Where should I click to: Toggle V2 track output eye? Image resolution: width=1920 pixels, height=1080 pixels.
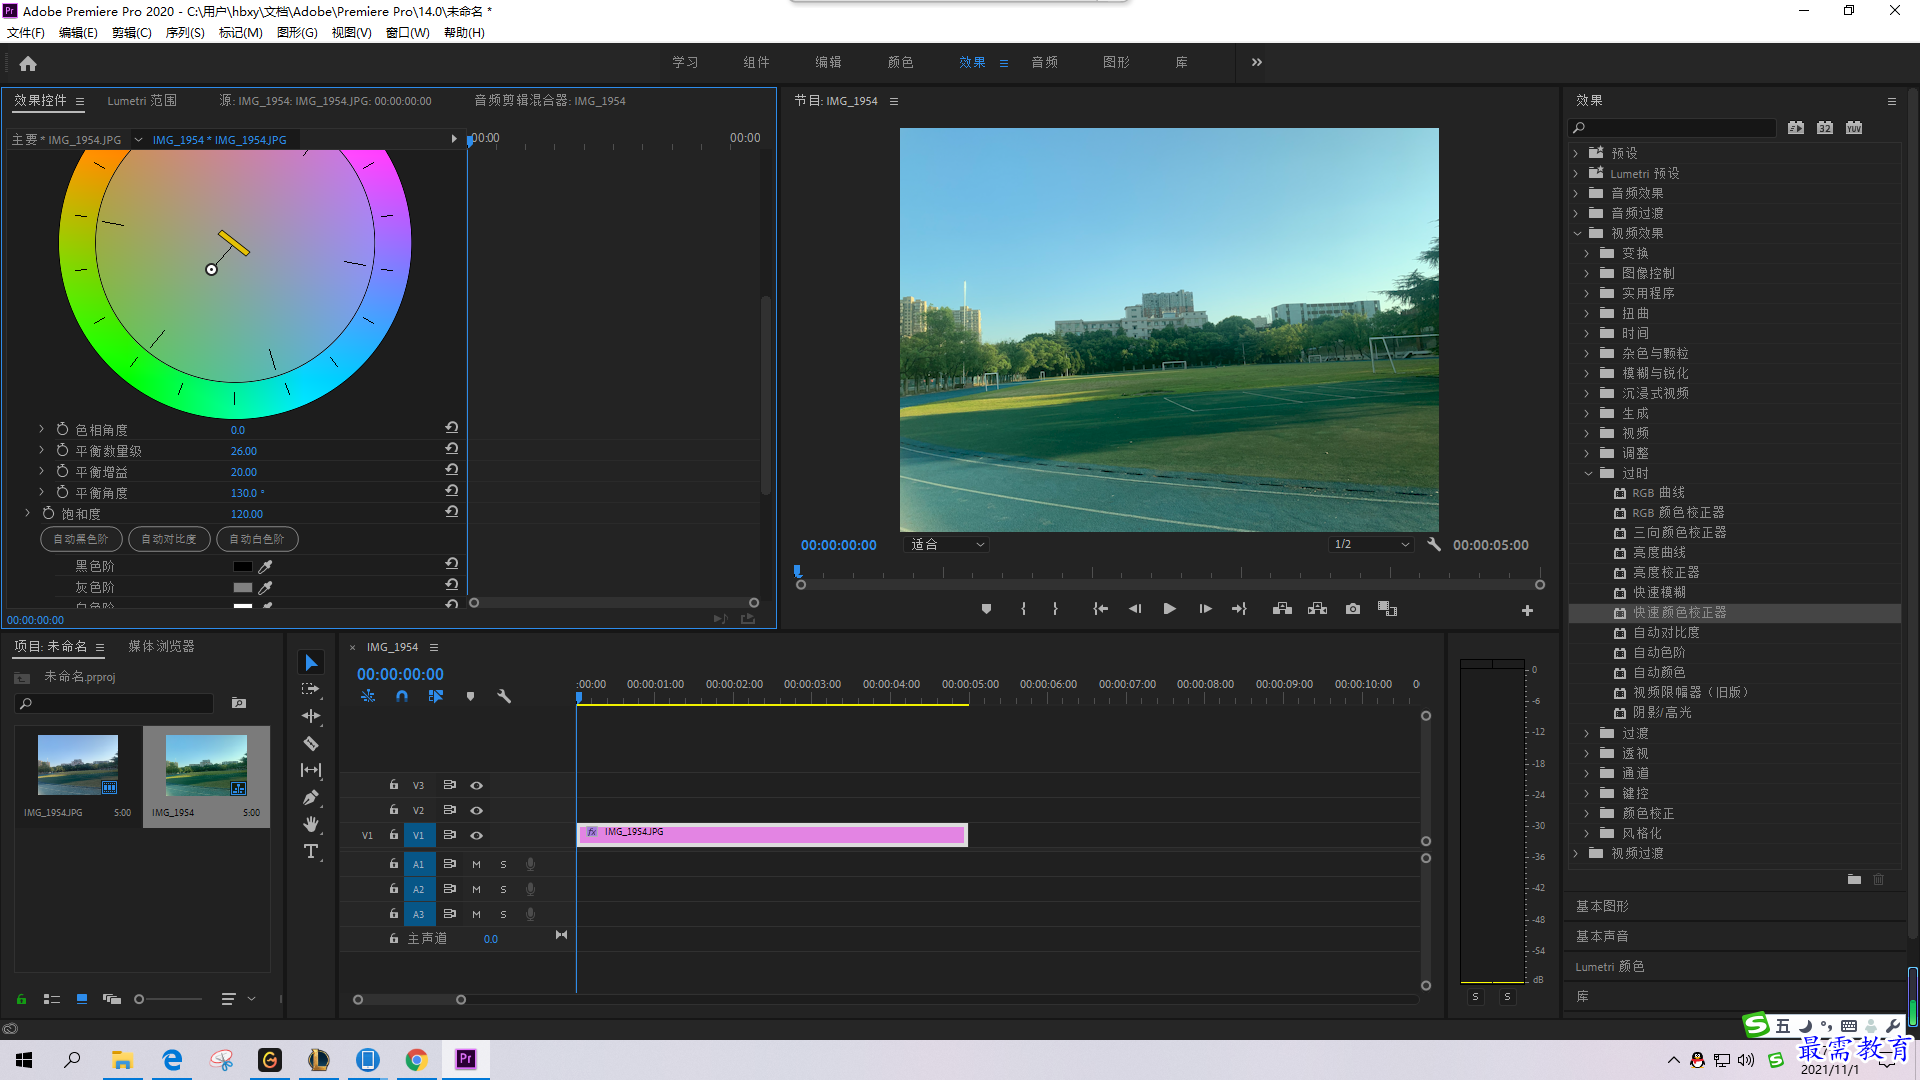point(477,810)
